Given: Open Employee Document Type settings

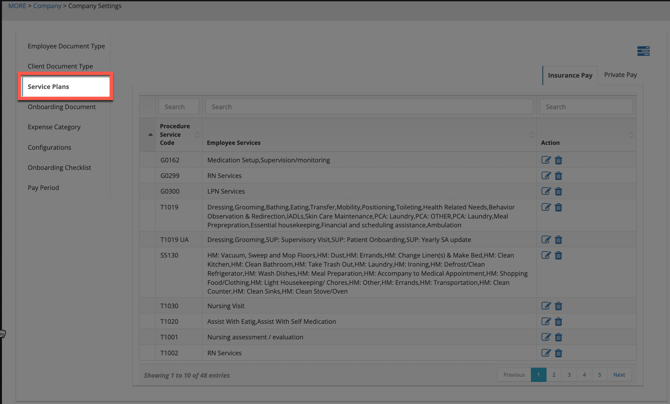Looking at the screenshot, I should (x=66, y=46).
